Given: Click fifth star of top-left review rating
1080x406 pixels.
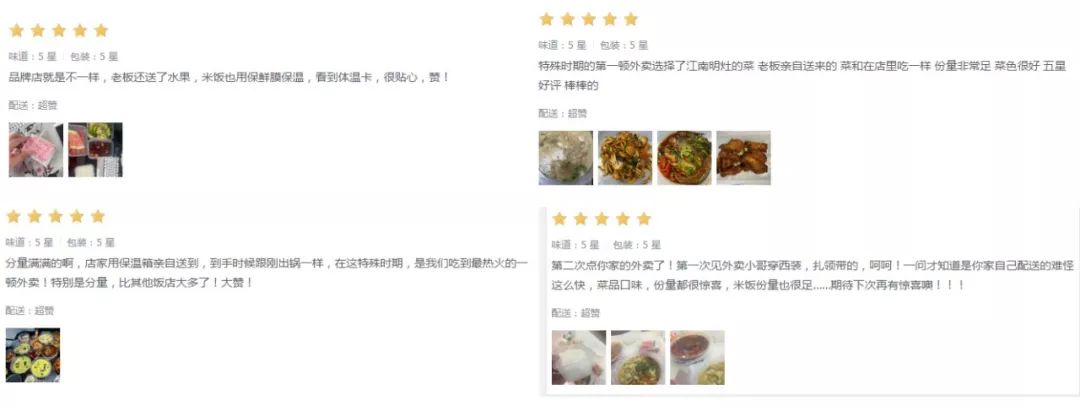Looking at the screenshot, I should [101, 30].
